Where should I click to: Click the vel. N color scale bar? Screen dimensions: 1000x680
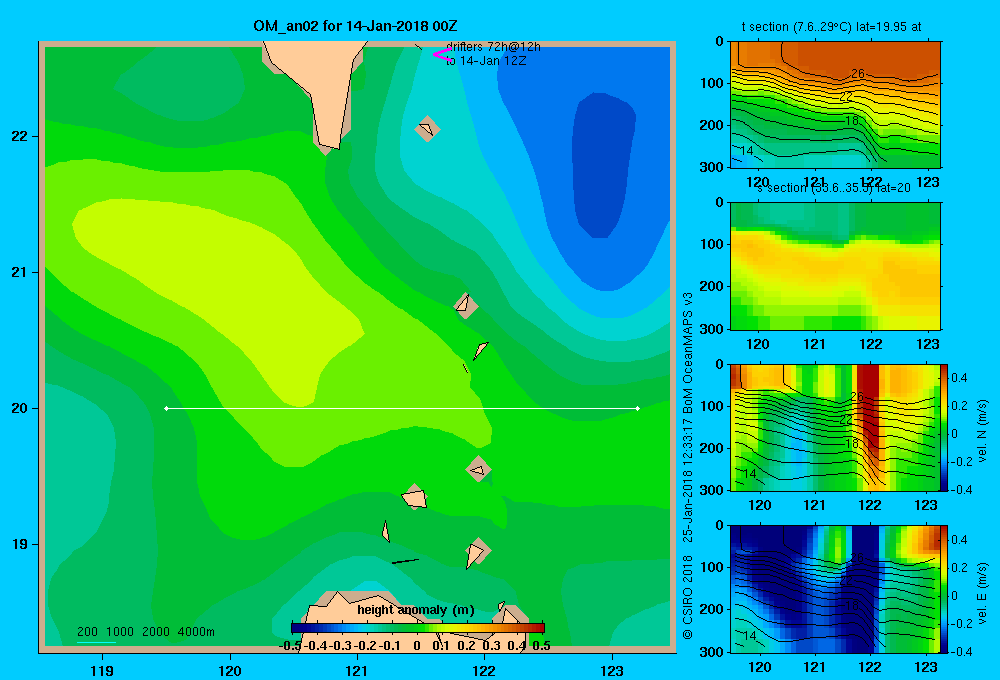tap(944, 427)
